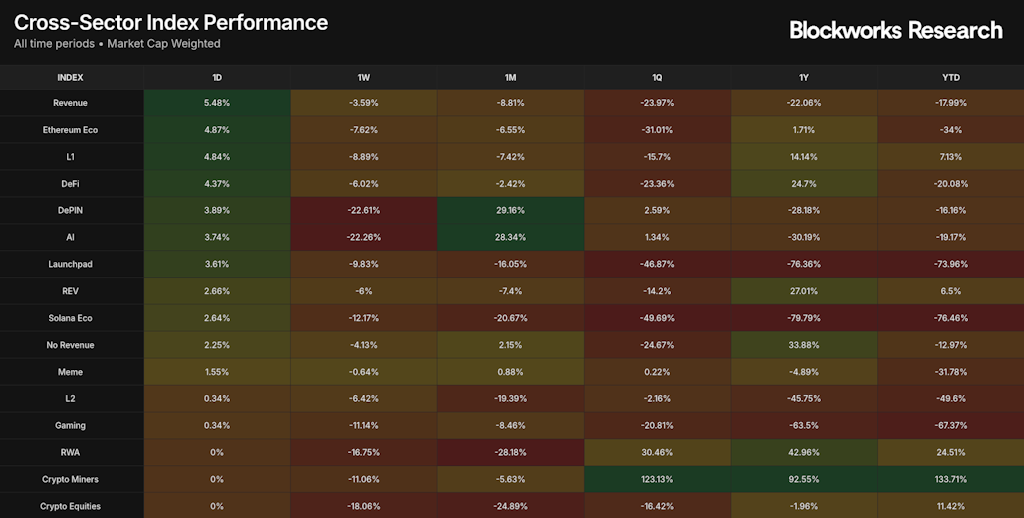1024x518 pixels.
Task: Sort by the 1M column header
Action: click(x=510, y=77)
